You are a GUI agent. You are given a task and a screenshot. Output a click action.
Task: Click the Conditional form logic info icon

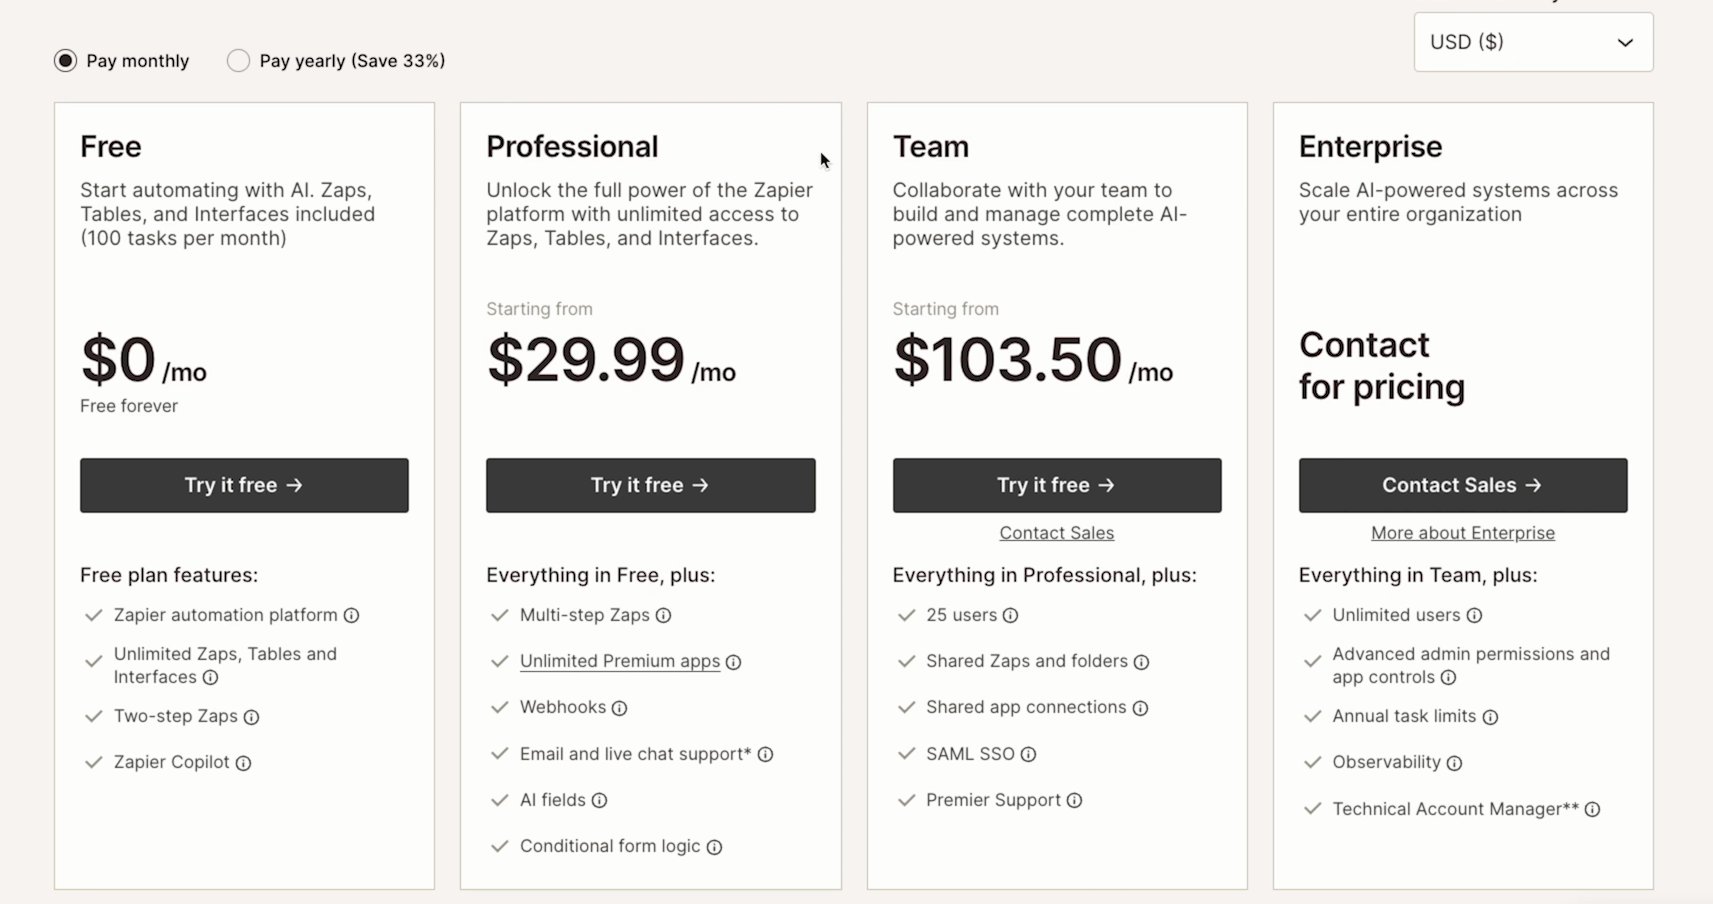coord(714,846)
